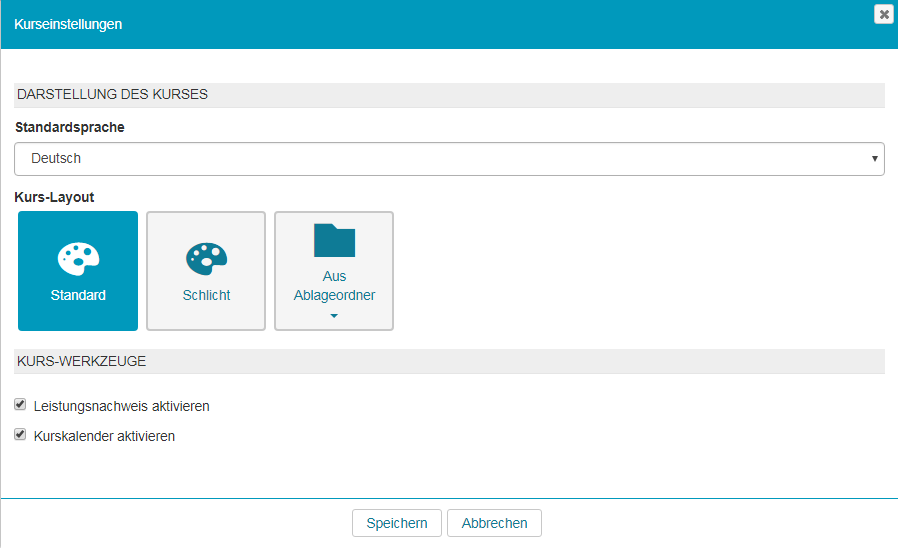This screenshot has width=898, height=548.
Task: Pick the 'Aus Ablageordner' layout text
Action: coord(334,286)
